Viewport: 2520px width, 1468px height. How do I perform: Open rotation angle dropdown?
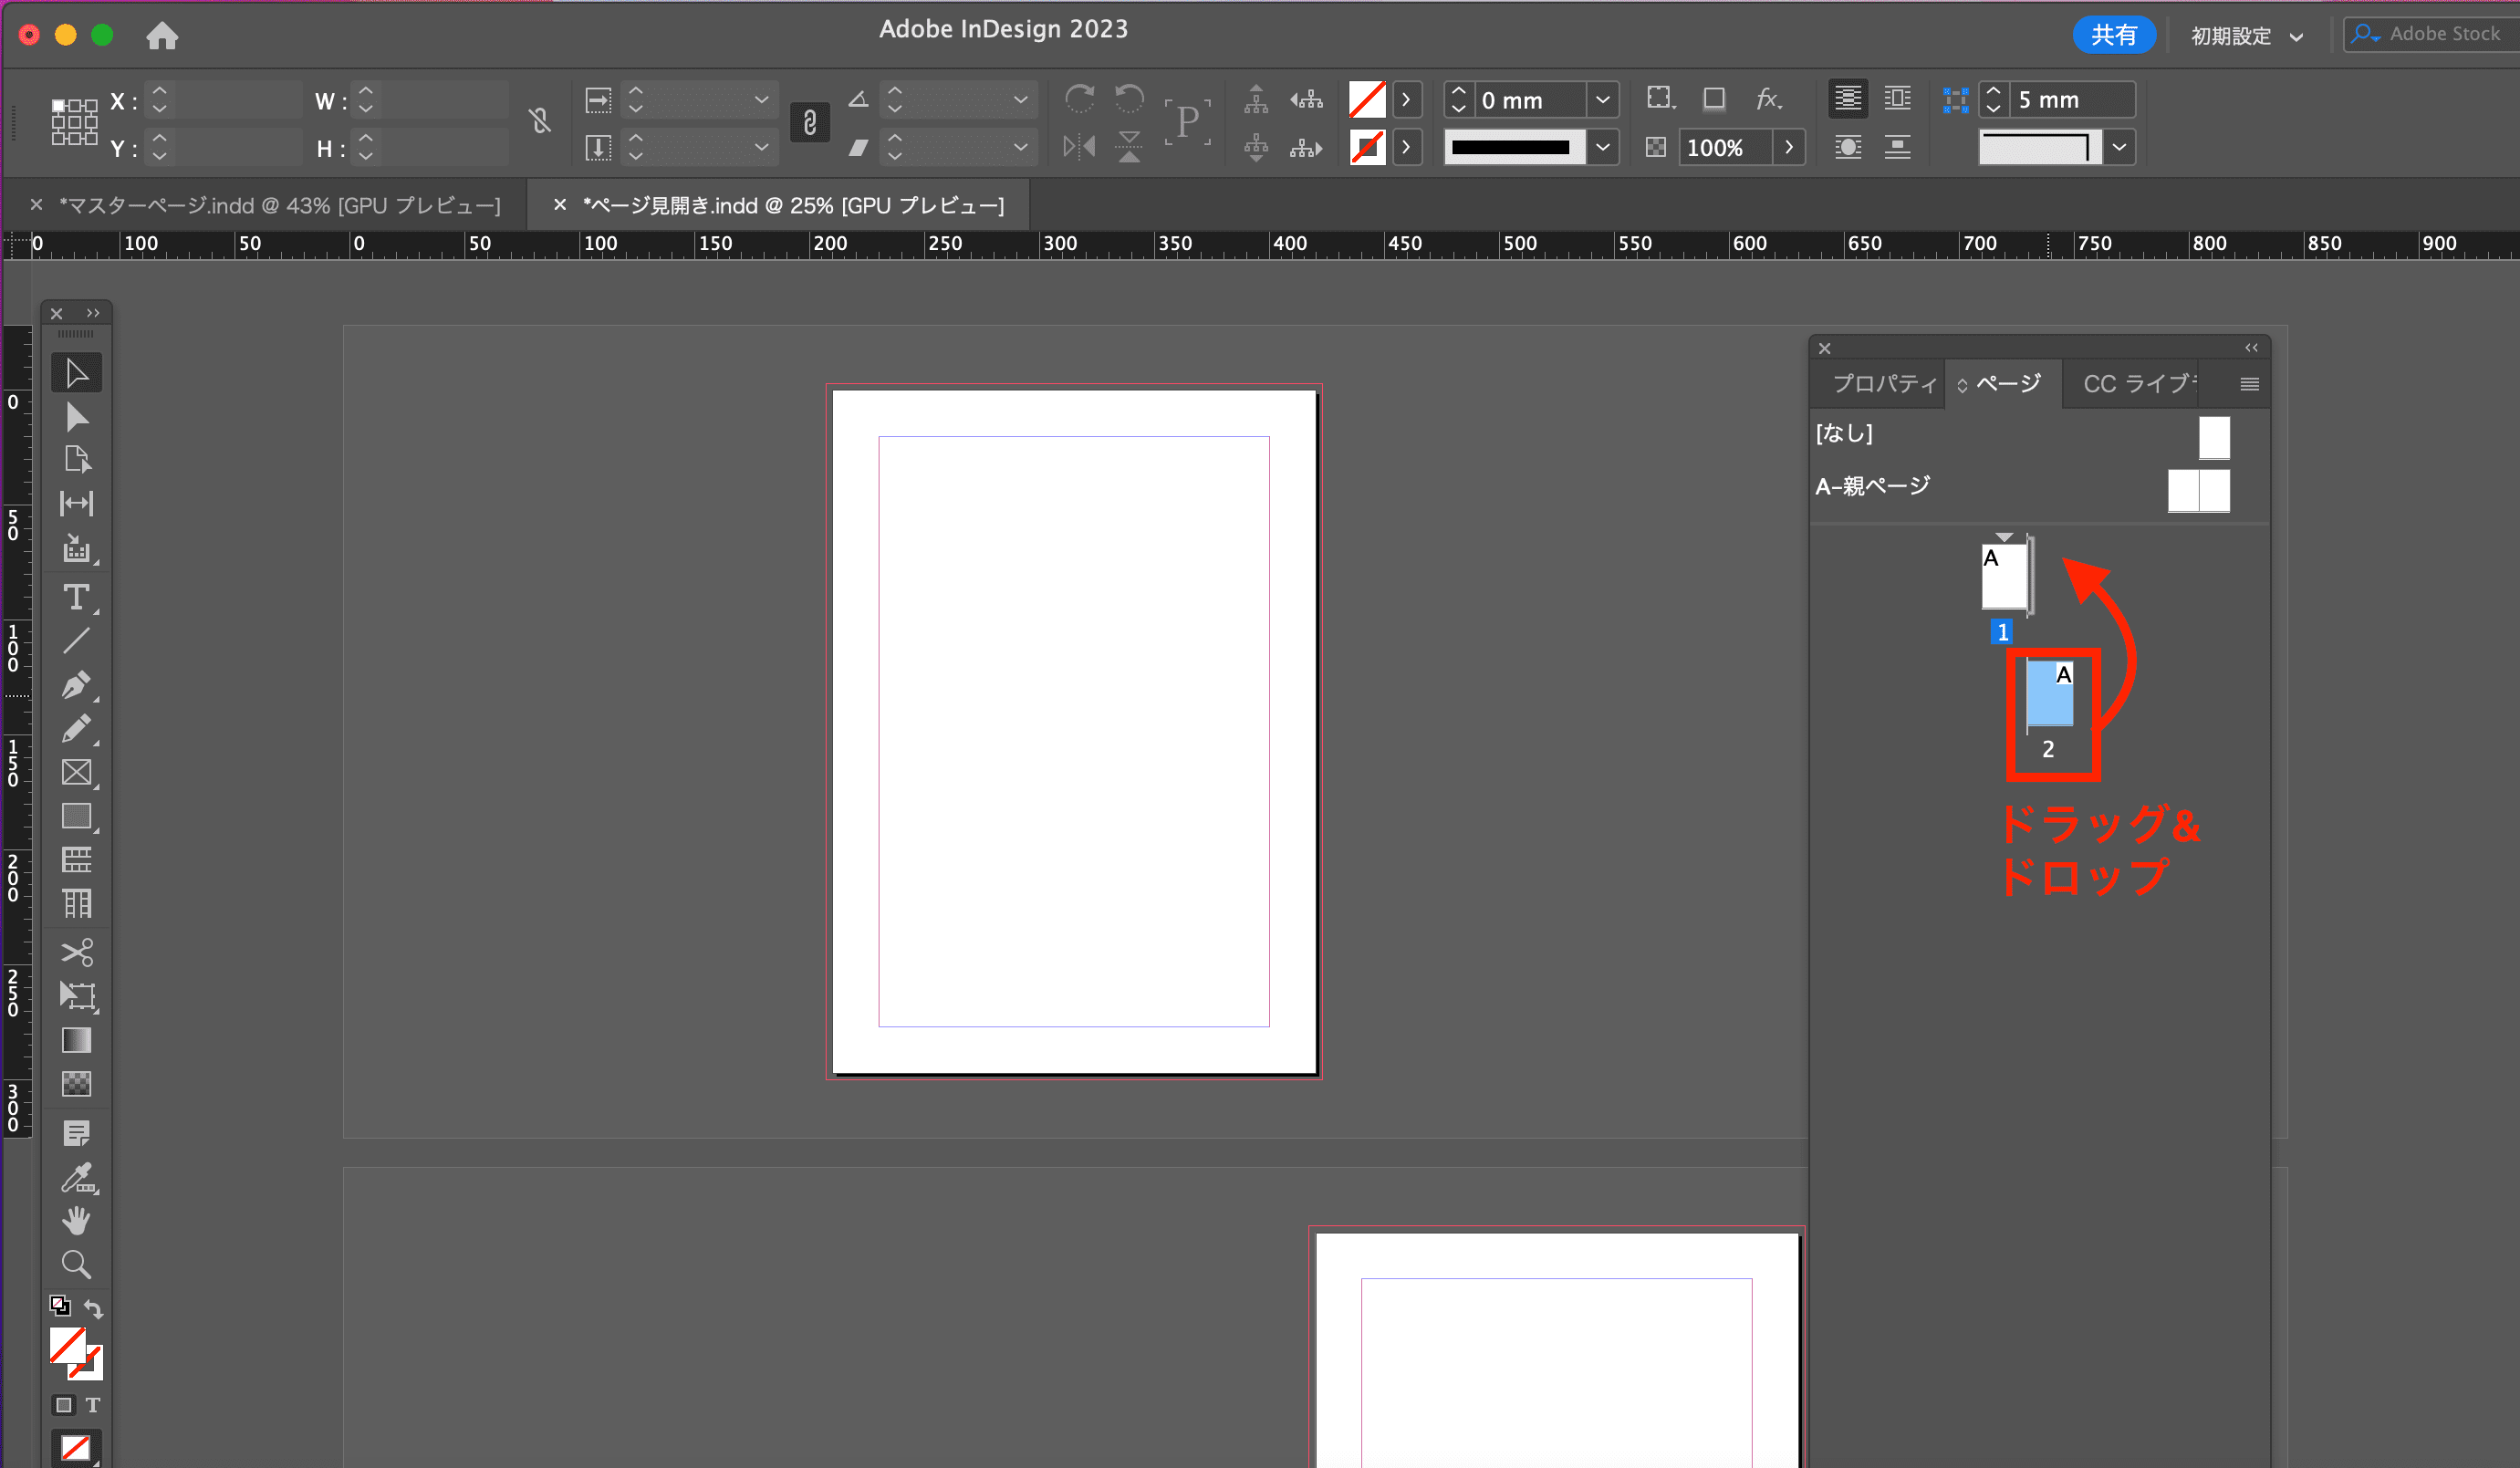1020,99
